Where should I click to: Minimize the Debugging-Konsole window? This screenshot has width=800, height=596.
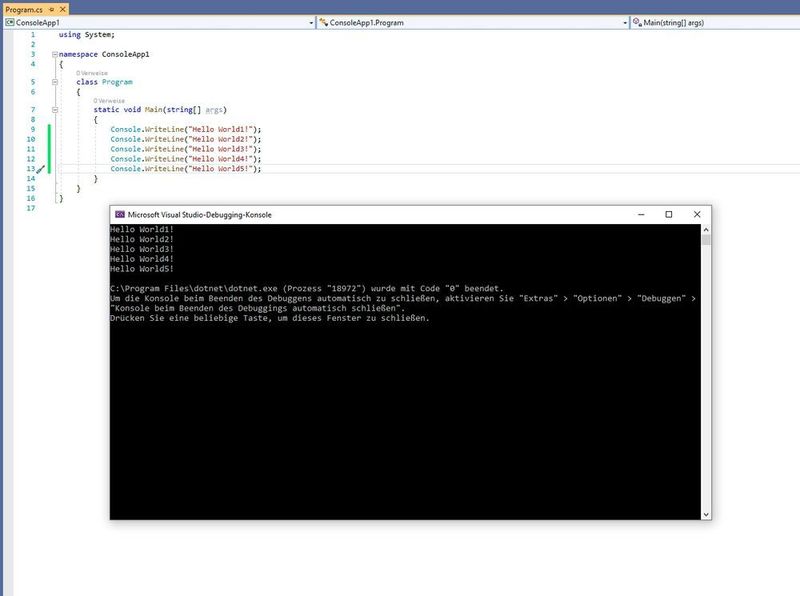(641, 215)
